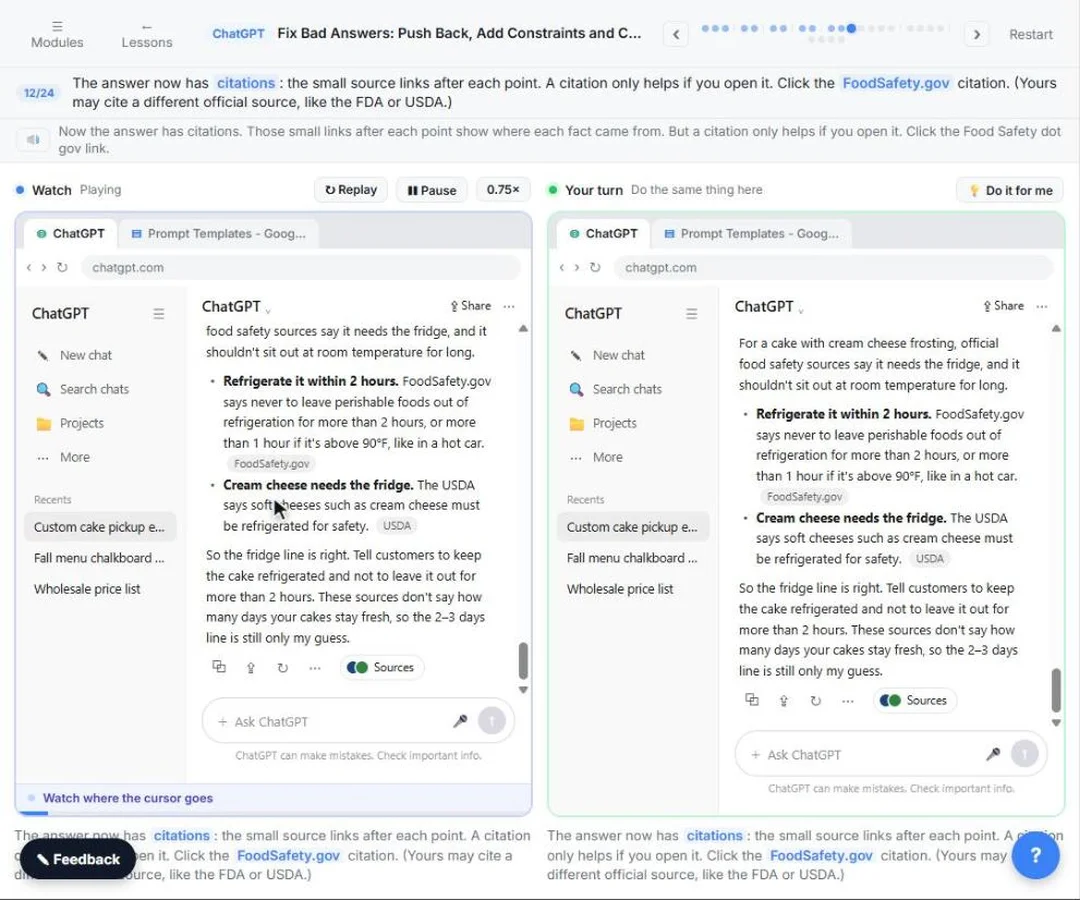Copy the response in the Your turn pane
Image resolution: width=1080 pixels, height=900 pixels.
point(752,700)
